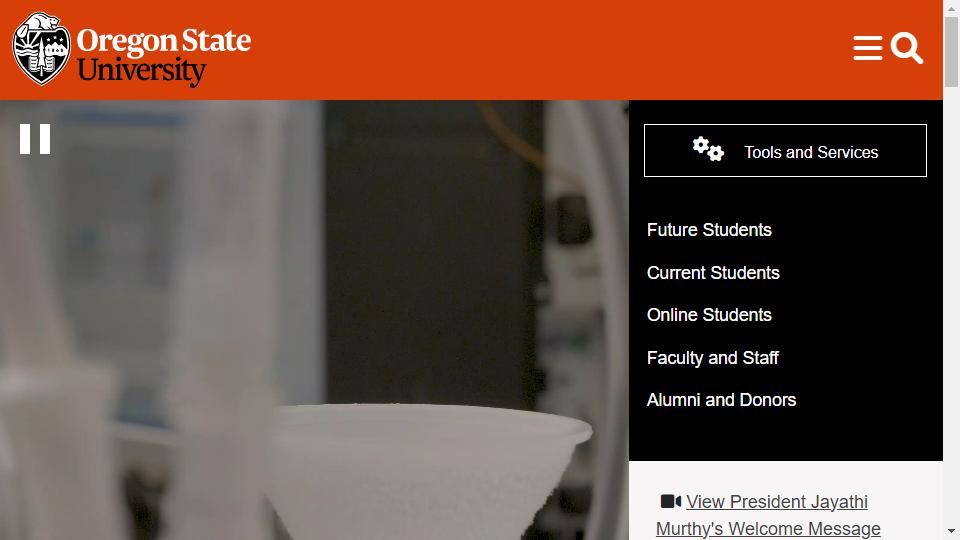Click the gears icon beside Tools and Services

point(708,150)
